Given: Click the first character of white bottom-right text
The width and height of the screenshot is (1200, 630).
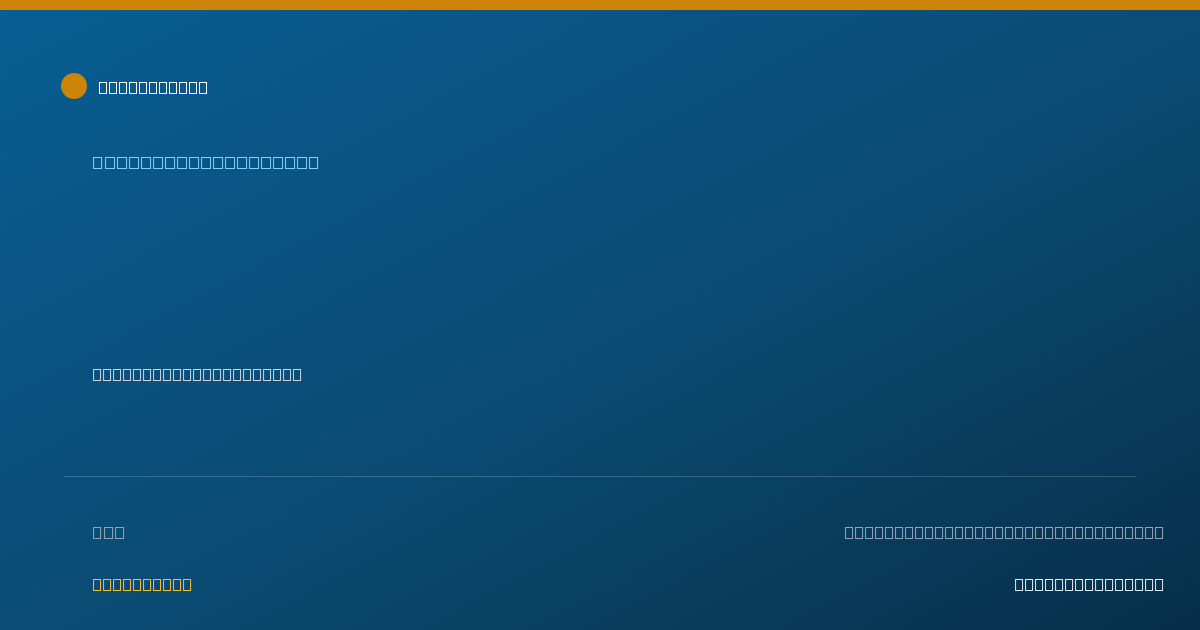Looking at the screenshot, I should click(x=1019, y=584).
